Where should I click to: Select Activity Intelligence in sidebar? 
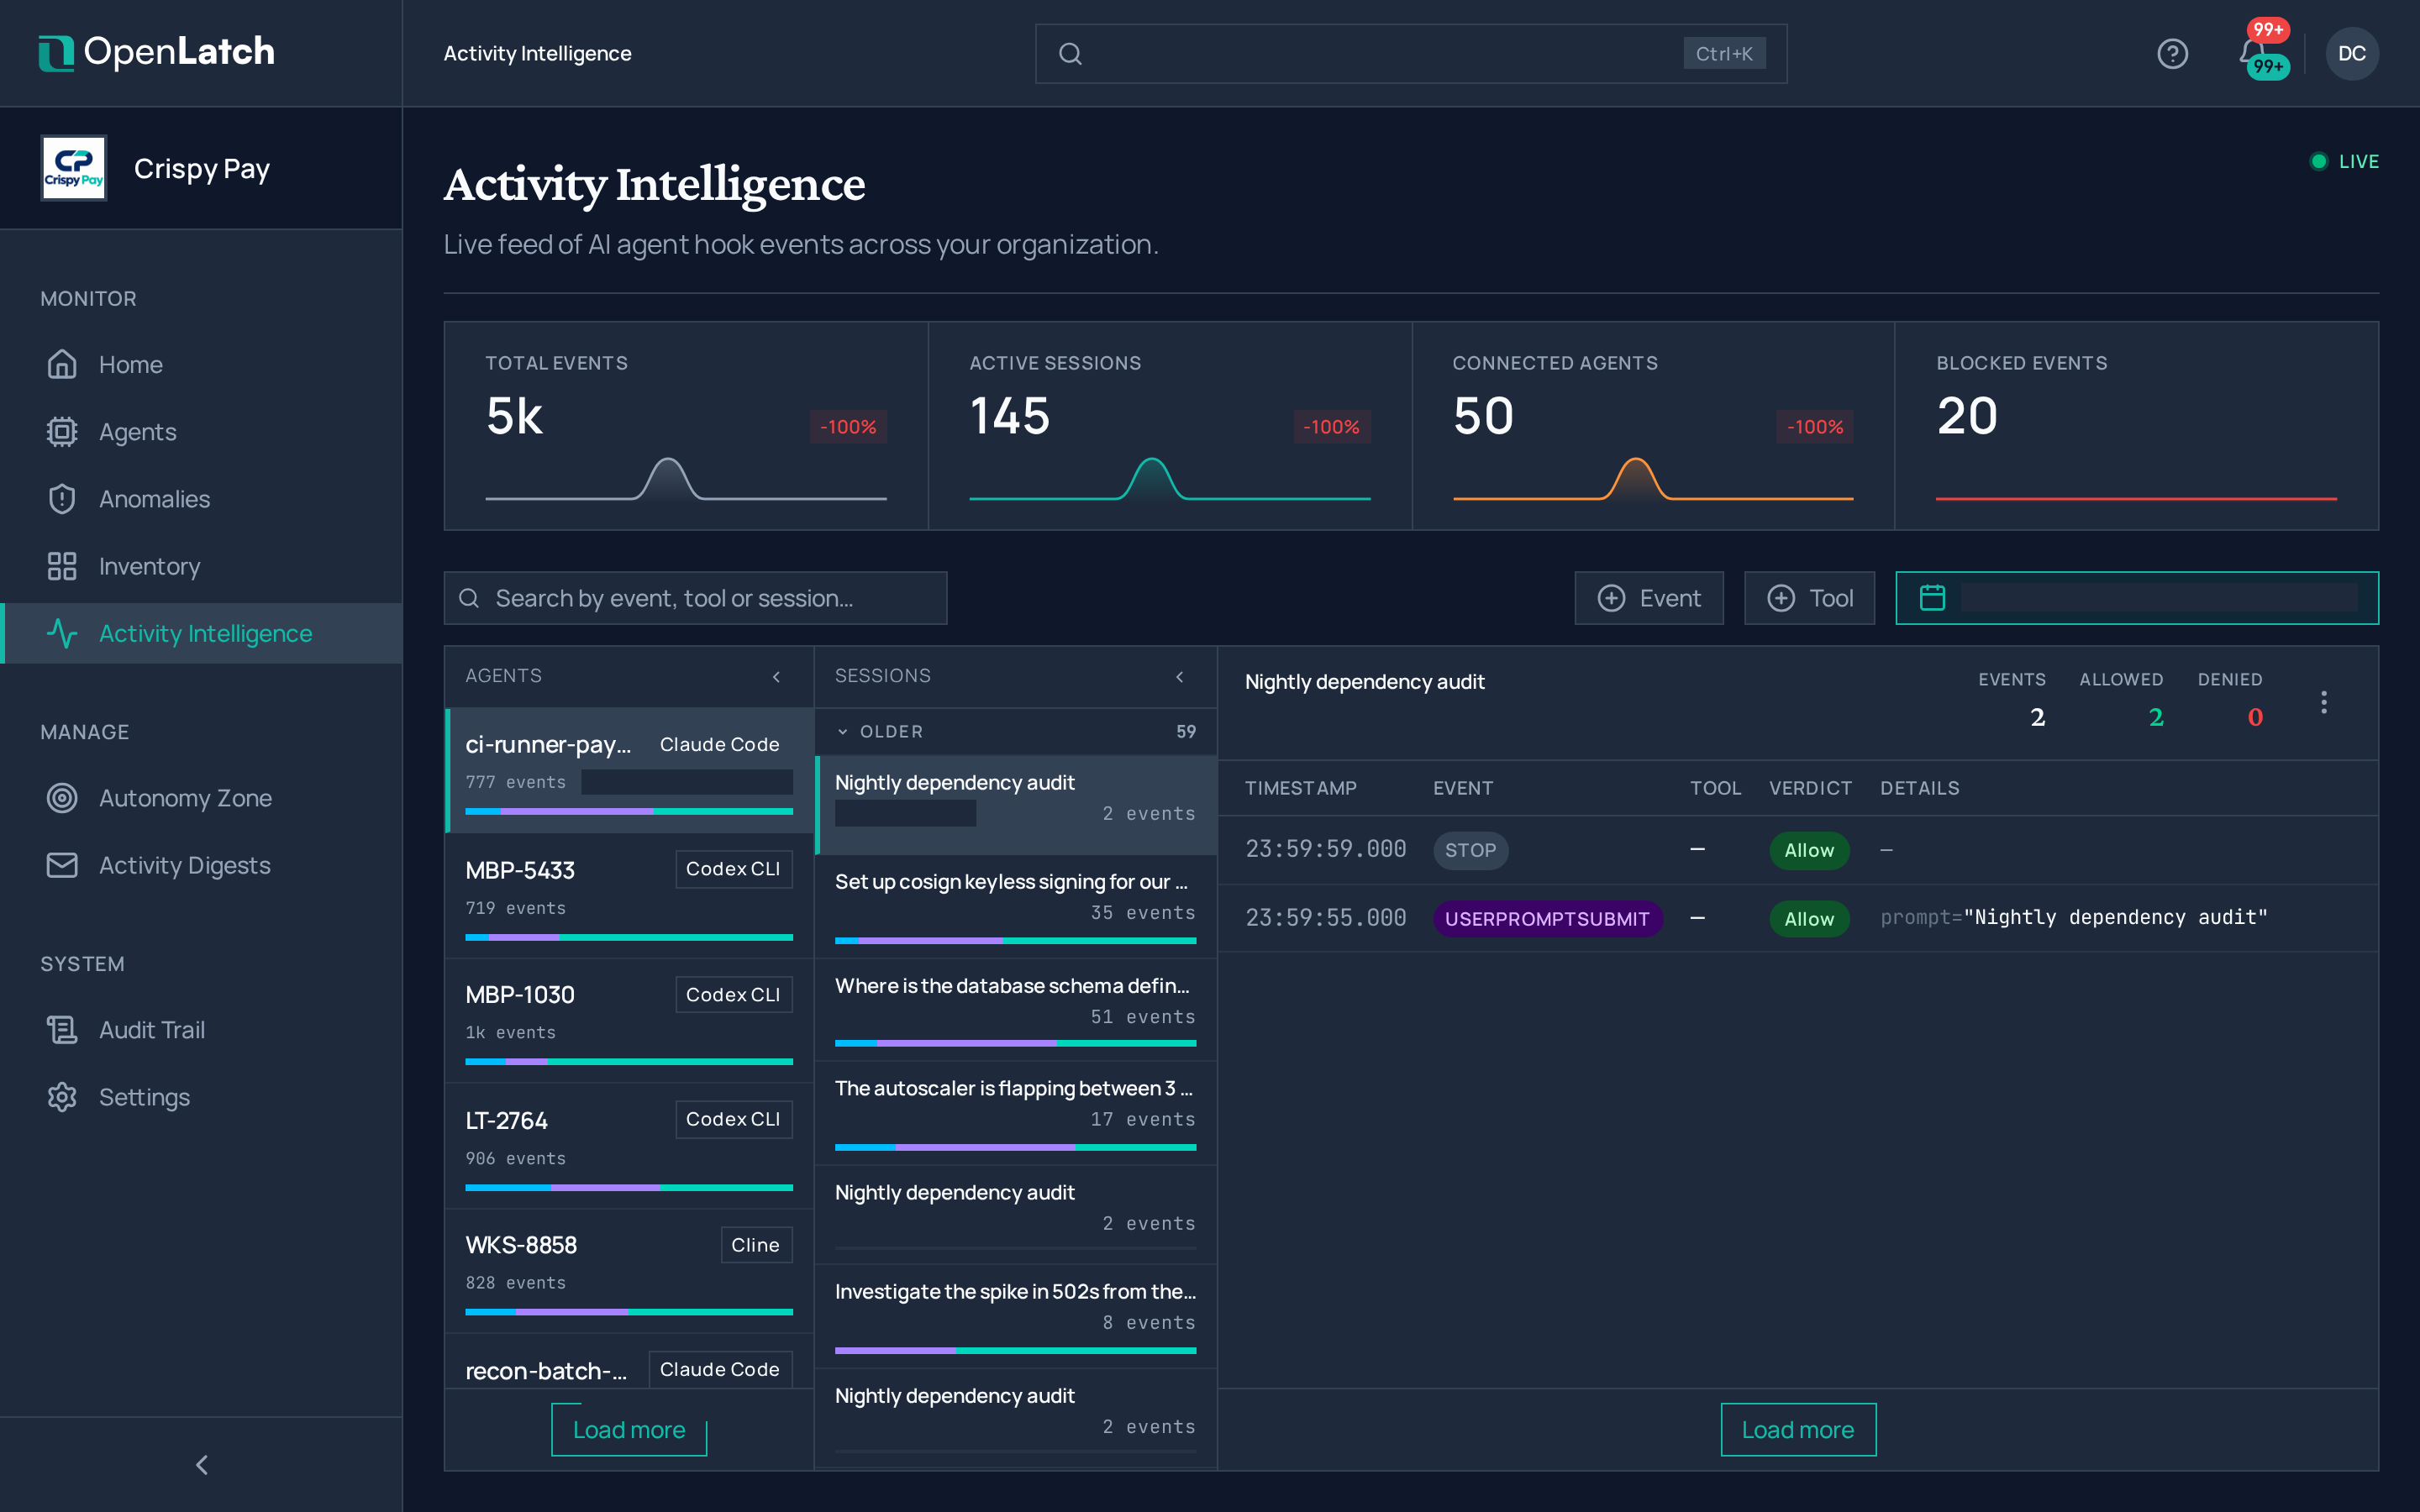[x=201, y=633]
